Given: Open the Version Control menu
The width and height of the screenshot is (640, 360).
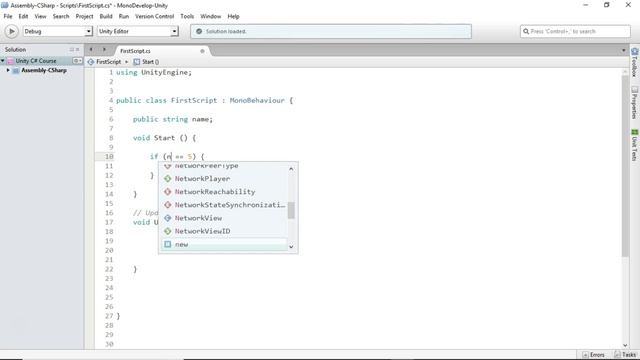Looking at the screenshot, I should point(154,16).
